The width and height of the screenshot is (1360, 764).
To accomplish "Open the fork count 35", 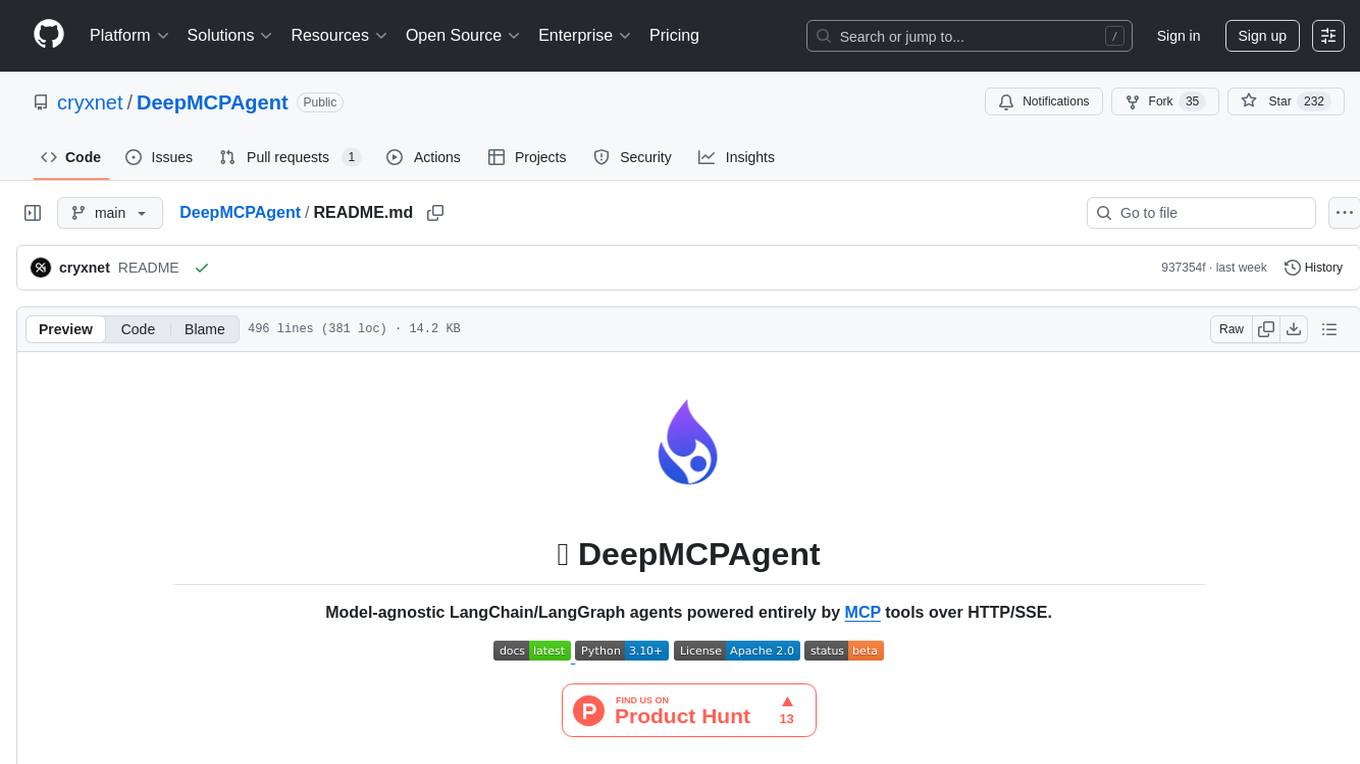I will point(1191,102).
